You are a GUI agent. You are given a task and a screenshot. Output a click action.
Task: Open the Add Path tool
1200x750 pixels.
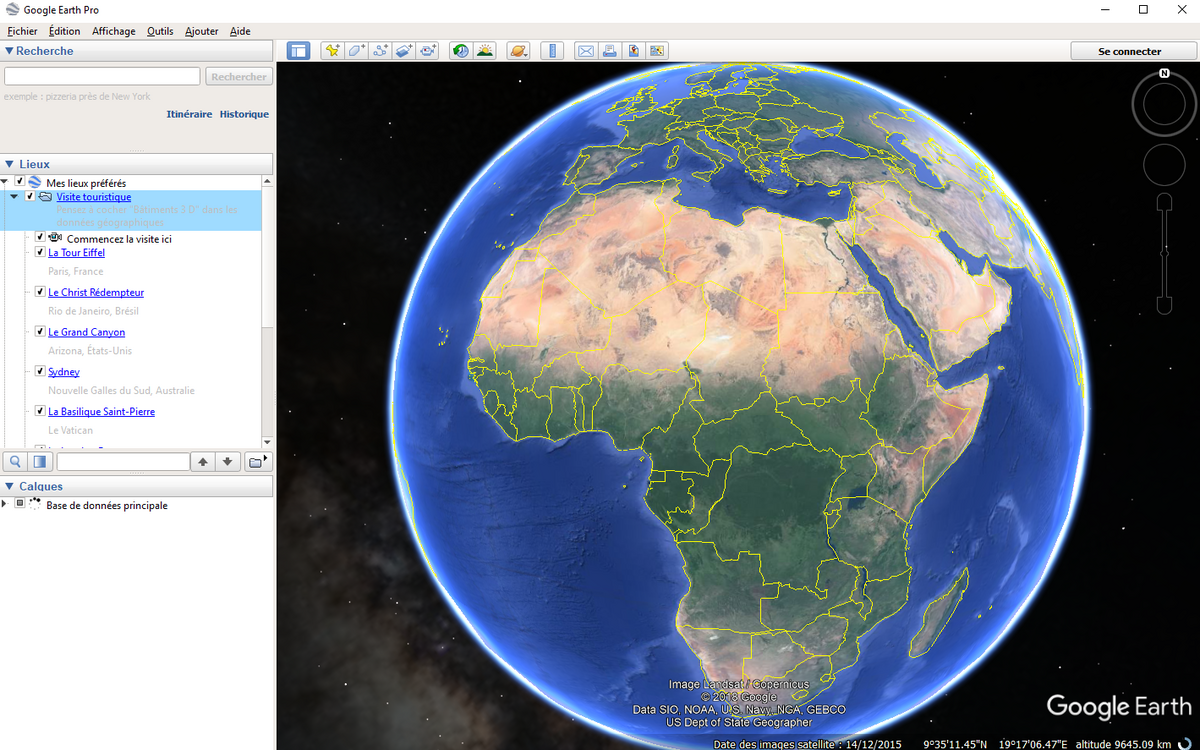coord(380,50)
